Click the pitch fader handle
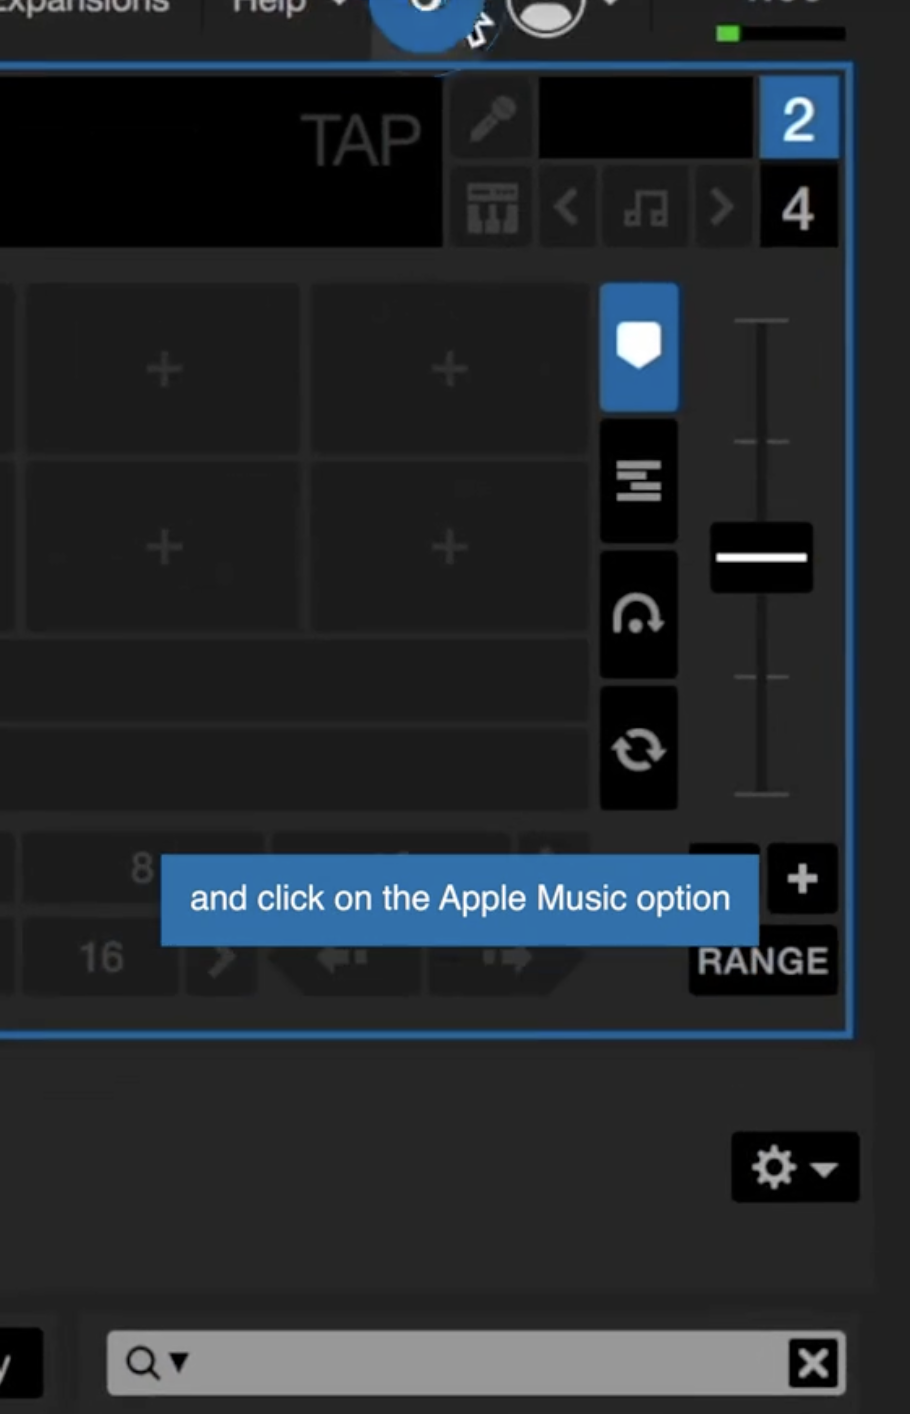 tap(761, 557)
